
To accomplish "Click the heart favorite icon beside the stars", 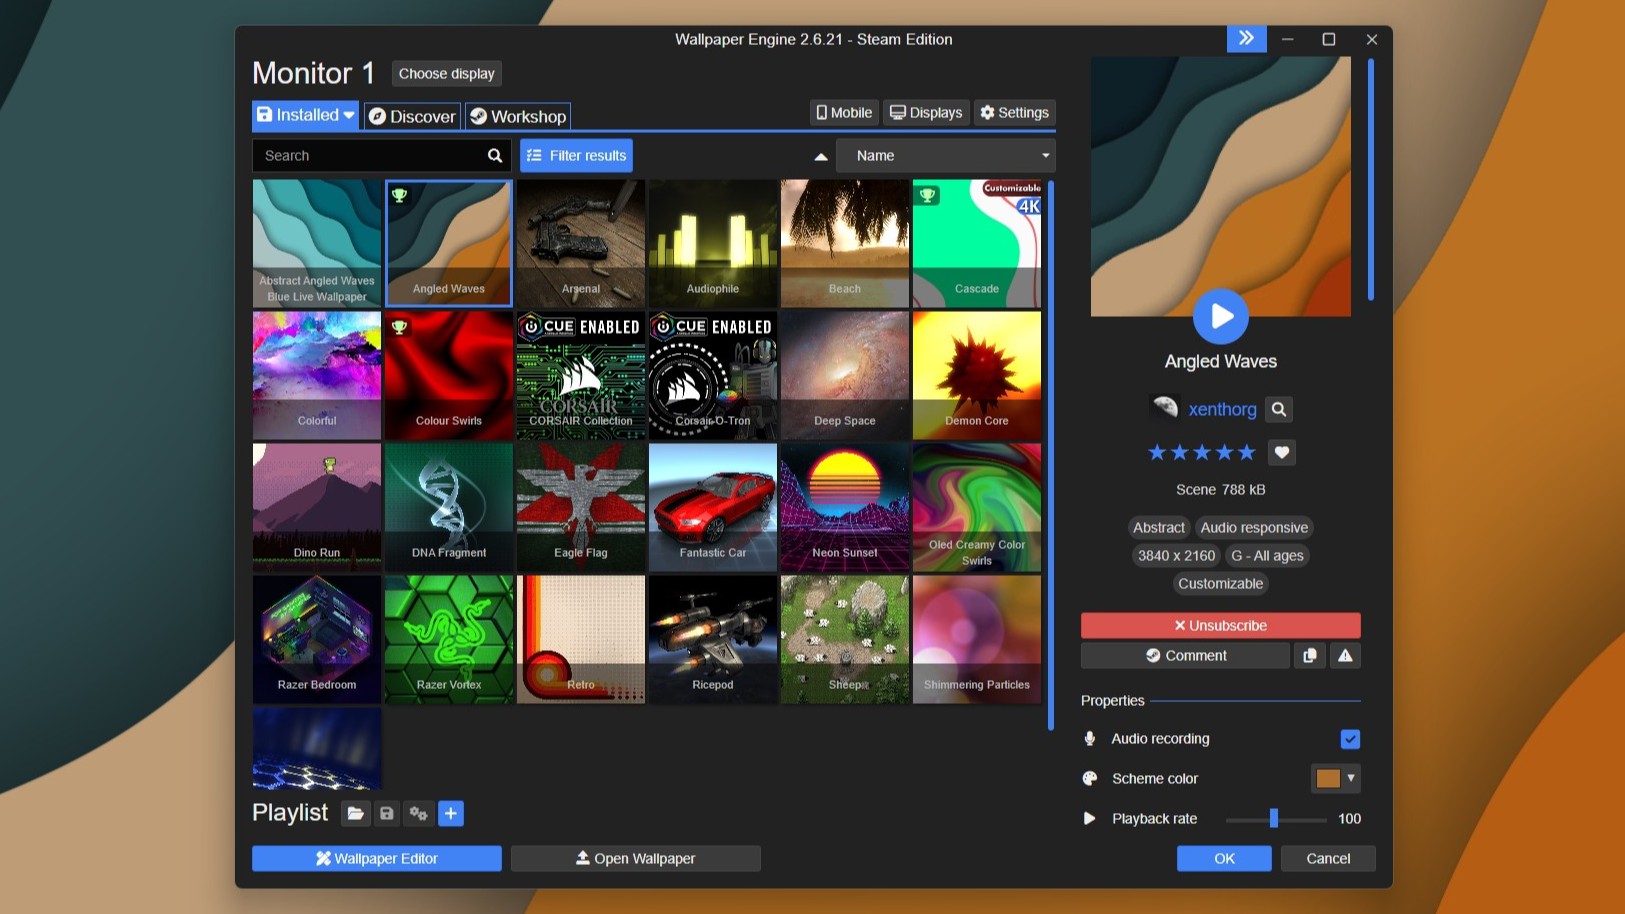I will pyautogui.click(x=1282, y=453).
